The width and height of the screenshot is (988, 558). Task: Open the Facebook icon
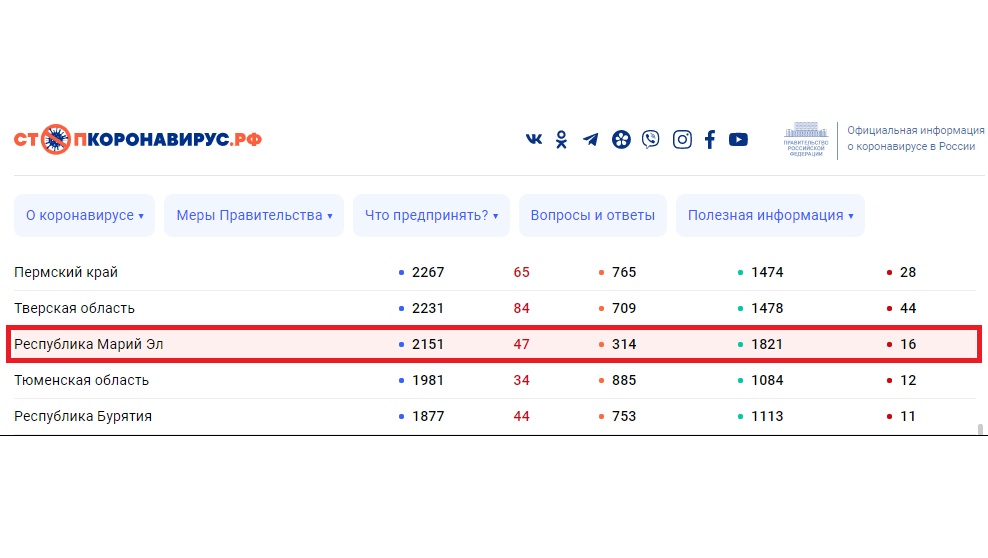(710, 139)
